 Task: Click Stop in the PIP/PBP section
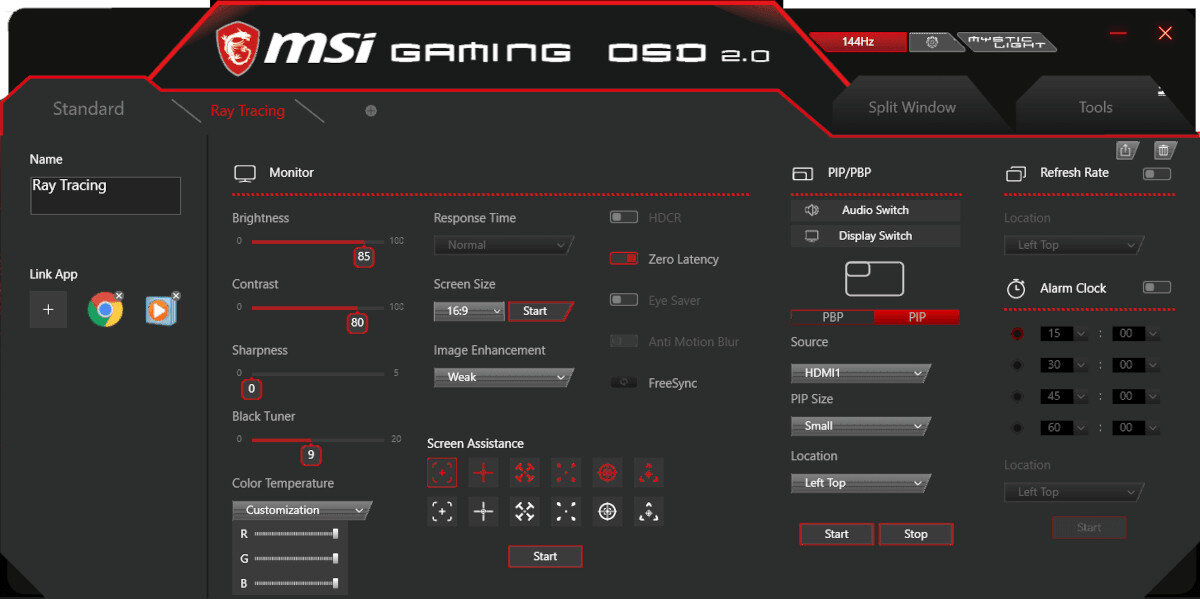(916, 534)
